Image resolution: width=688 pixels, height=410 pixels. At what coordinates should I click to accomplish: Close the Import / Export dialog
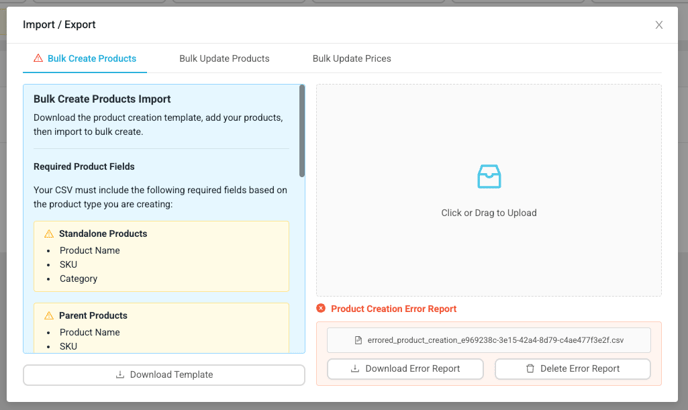tap(659, 25)
